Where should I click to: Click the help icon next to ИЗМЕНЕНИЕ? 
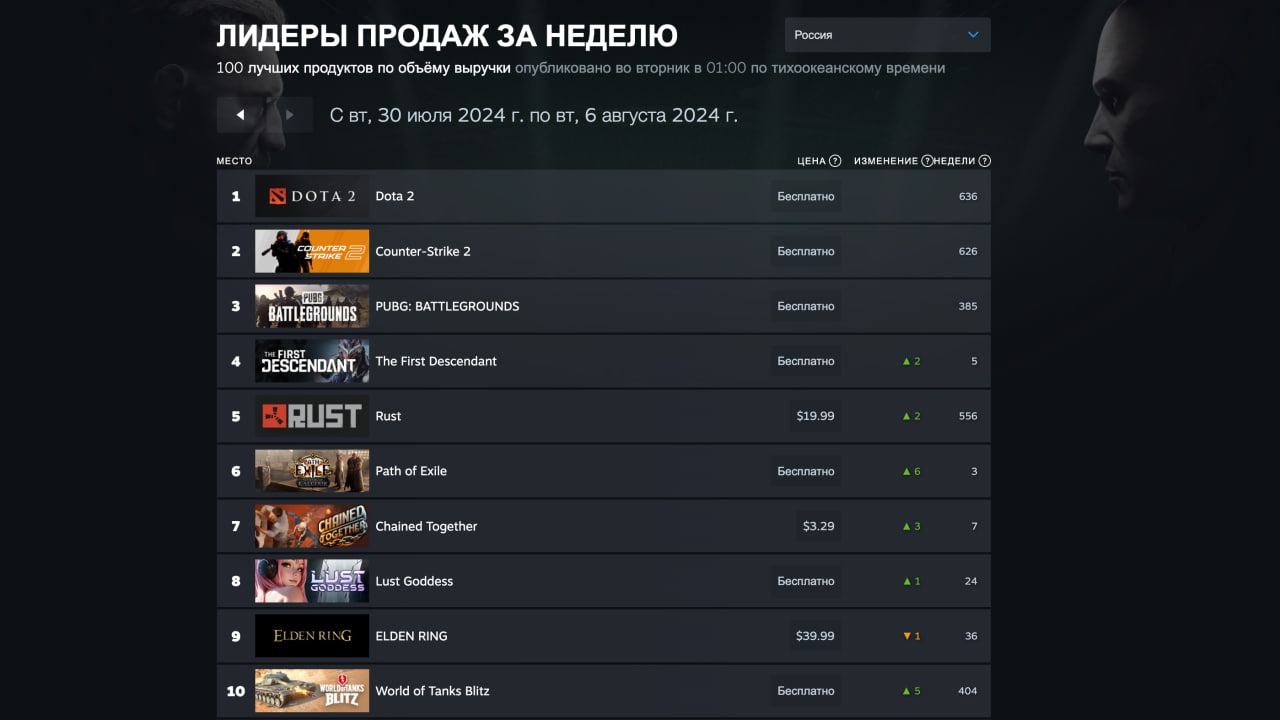(927, 161)
